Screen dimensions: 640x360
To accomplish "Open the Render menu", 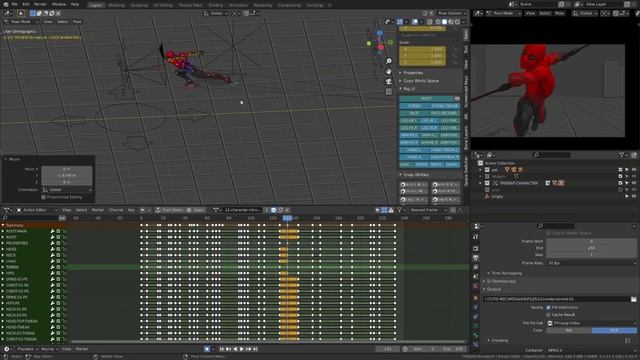I will 40,4.
